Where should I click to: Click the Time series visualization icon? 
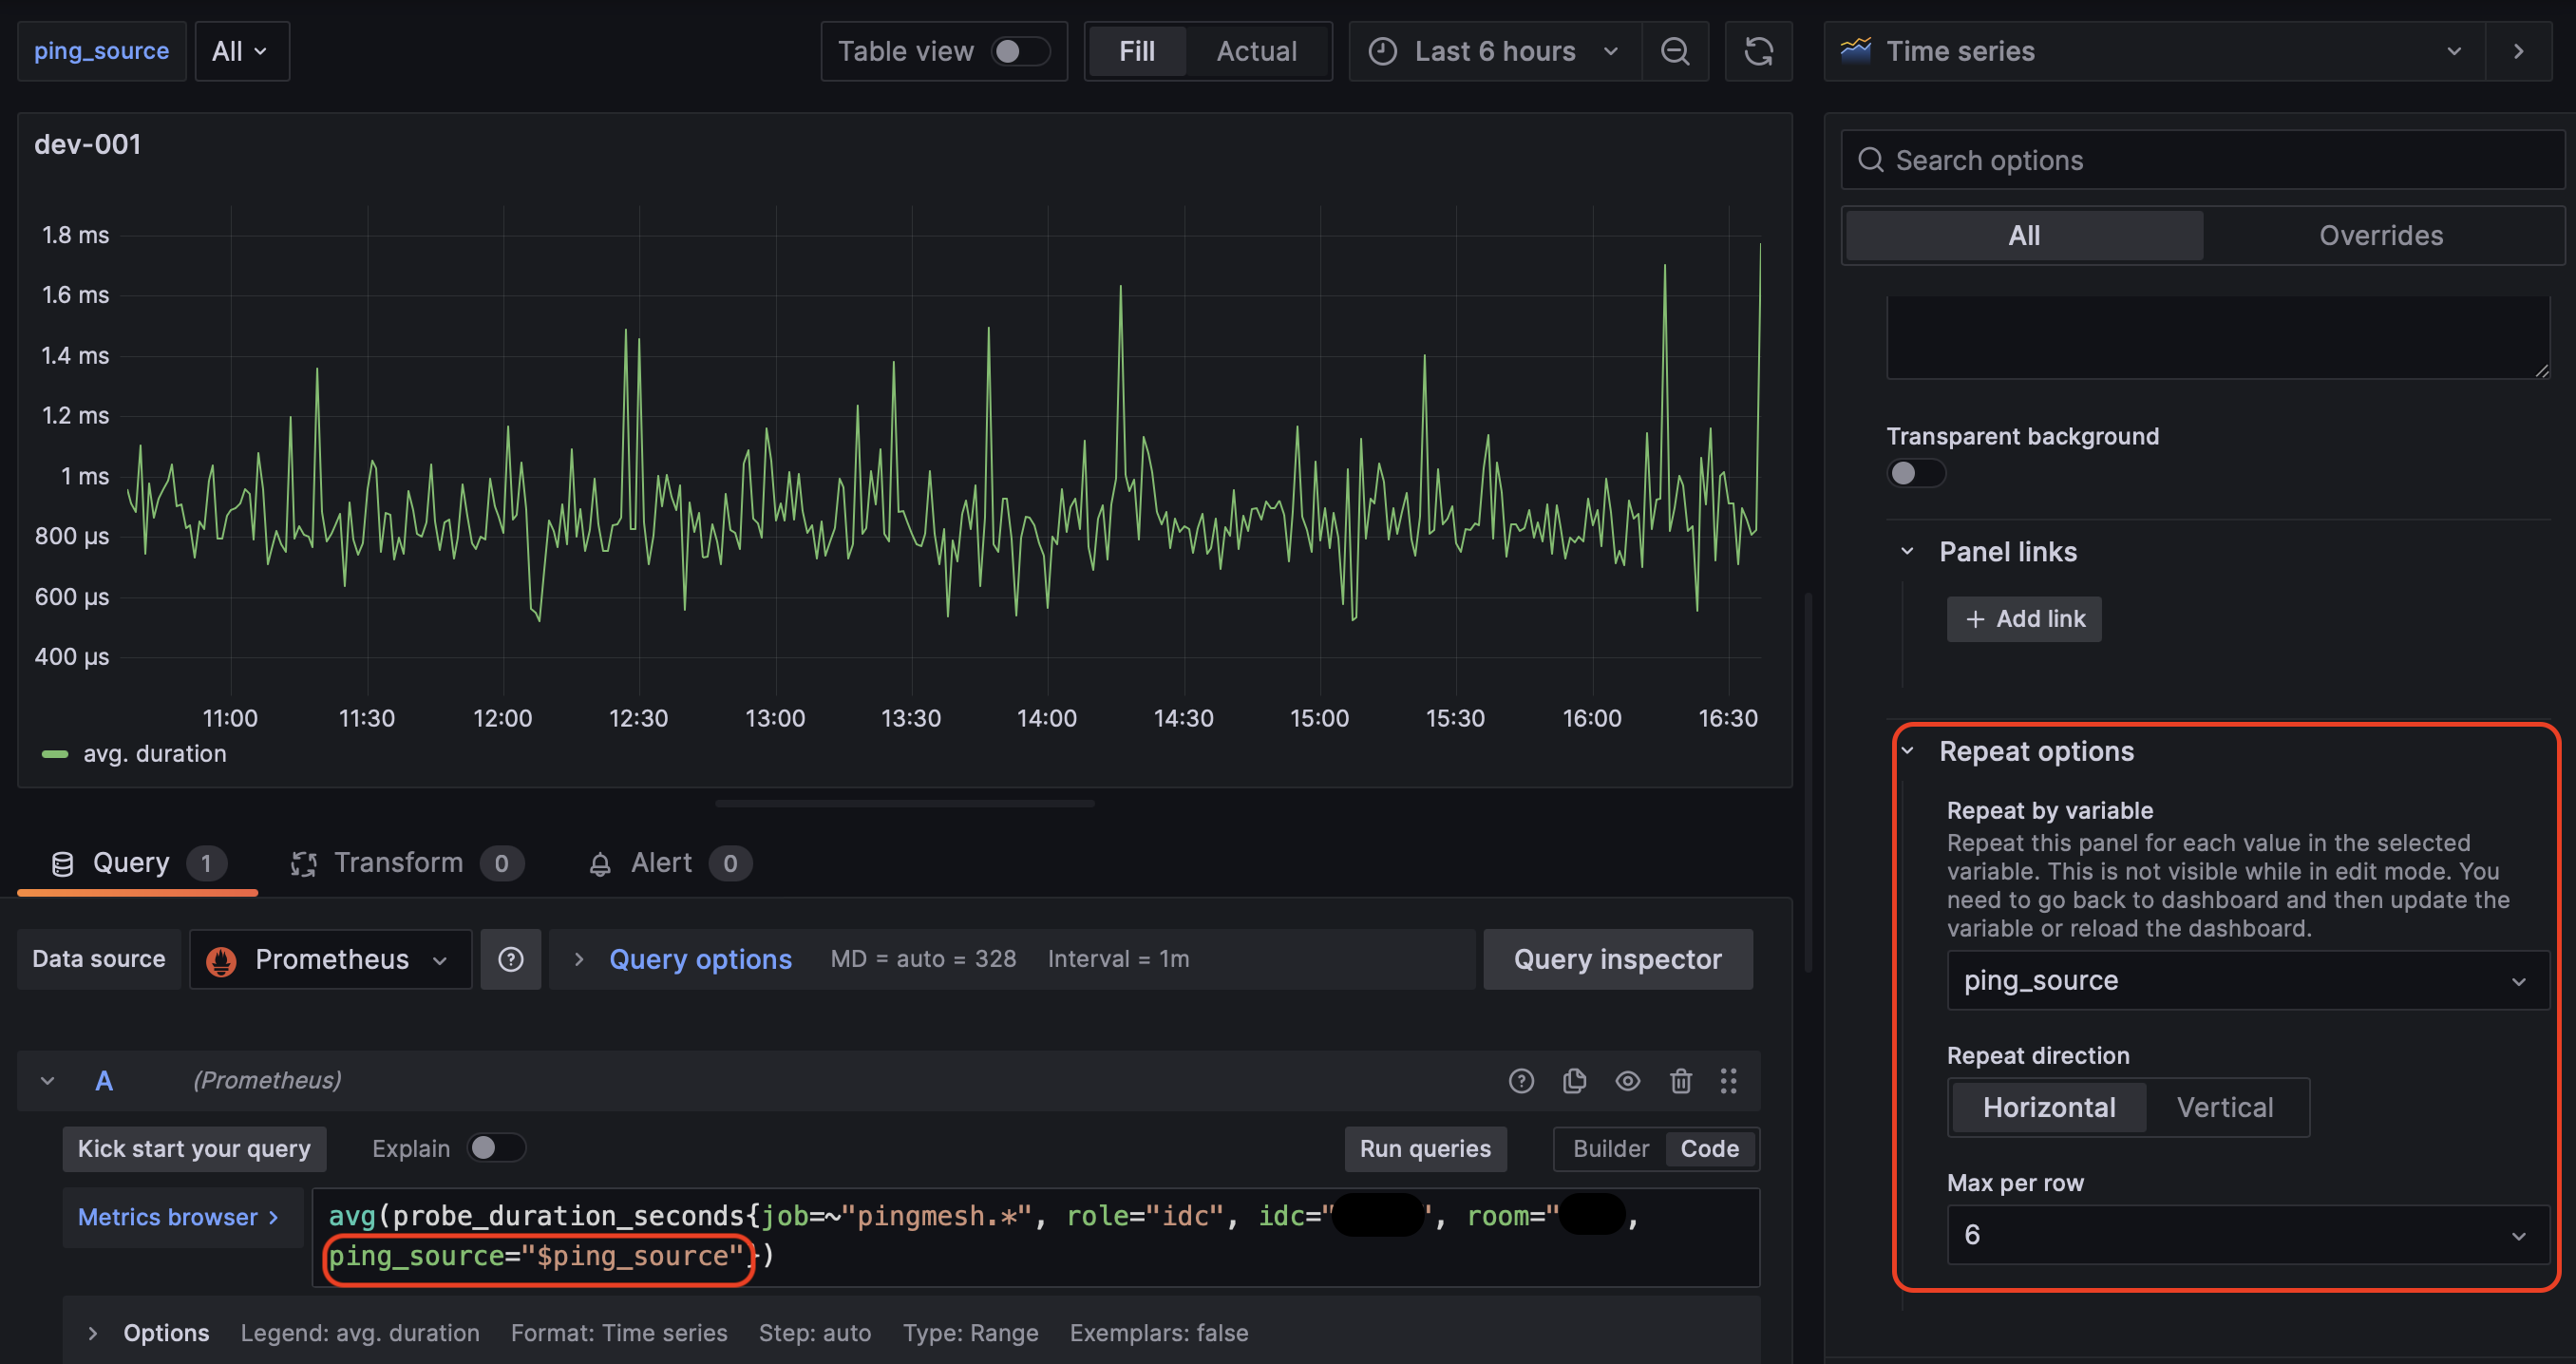tap(1855, 50)
